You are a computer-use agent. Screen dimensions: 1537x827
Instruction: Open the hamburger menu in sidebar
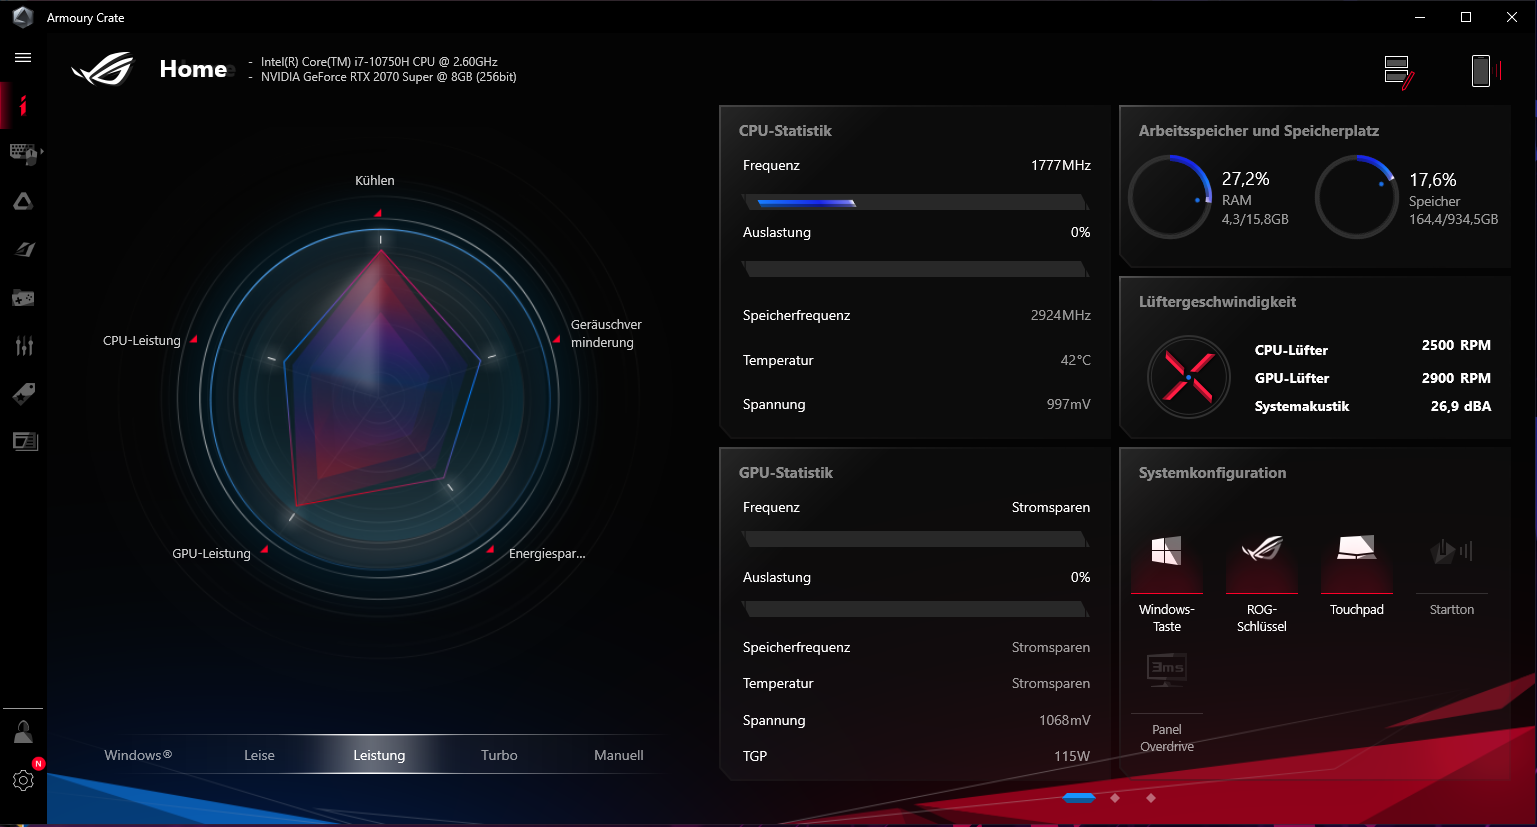pos(23,58)
